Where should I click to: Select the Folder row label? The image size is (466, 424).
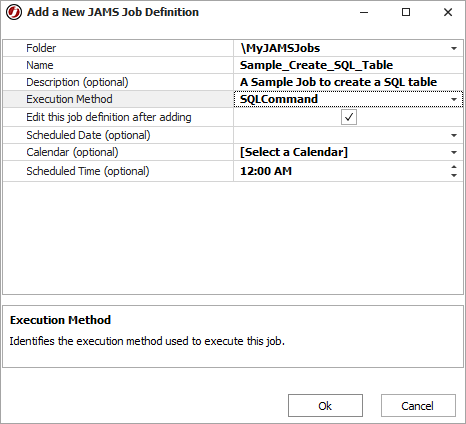coord(41,48)
